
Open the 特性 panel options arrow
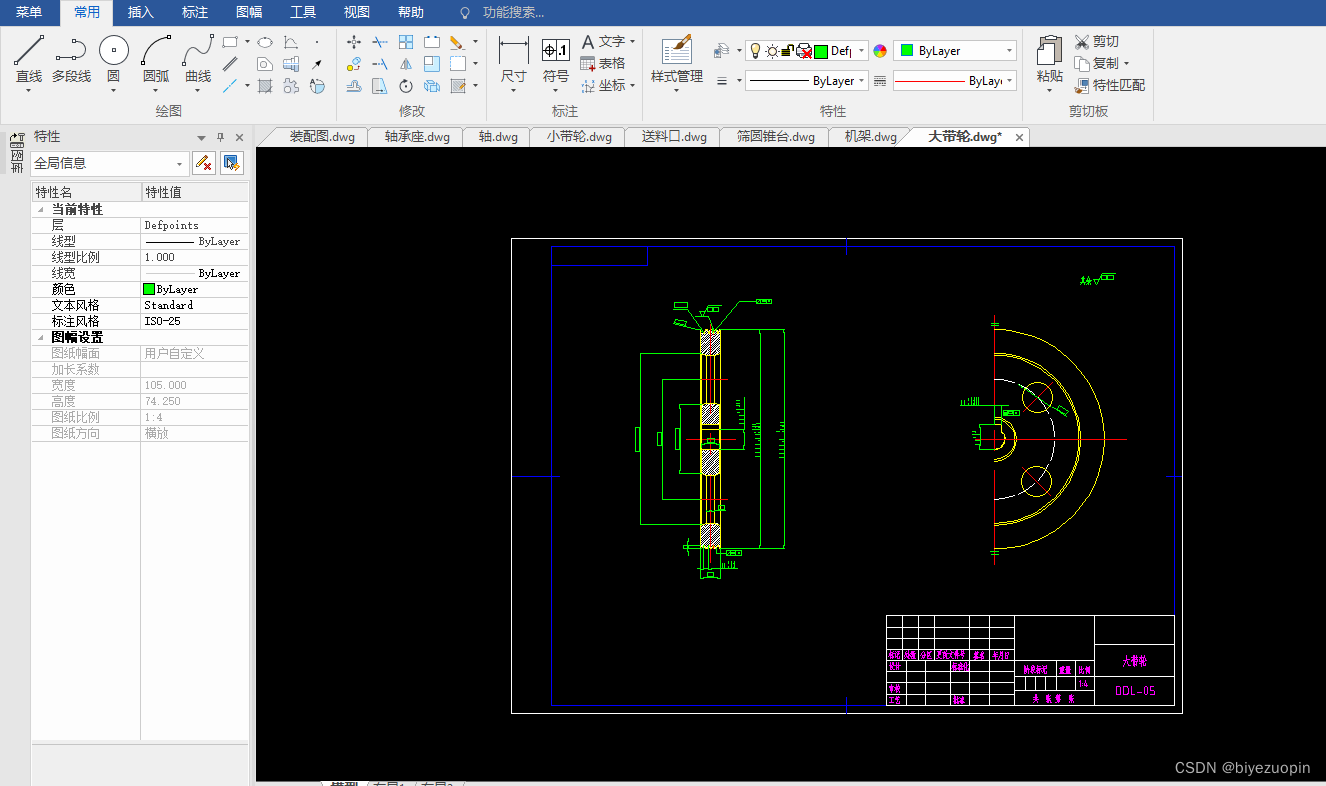coord(201,137)
